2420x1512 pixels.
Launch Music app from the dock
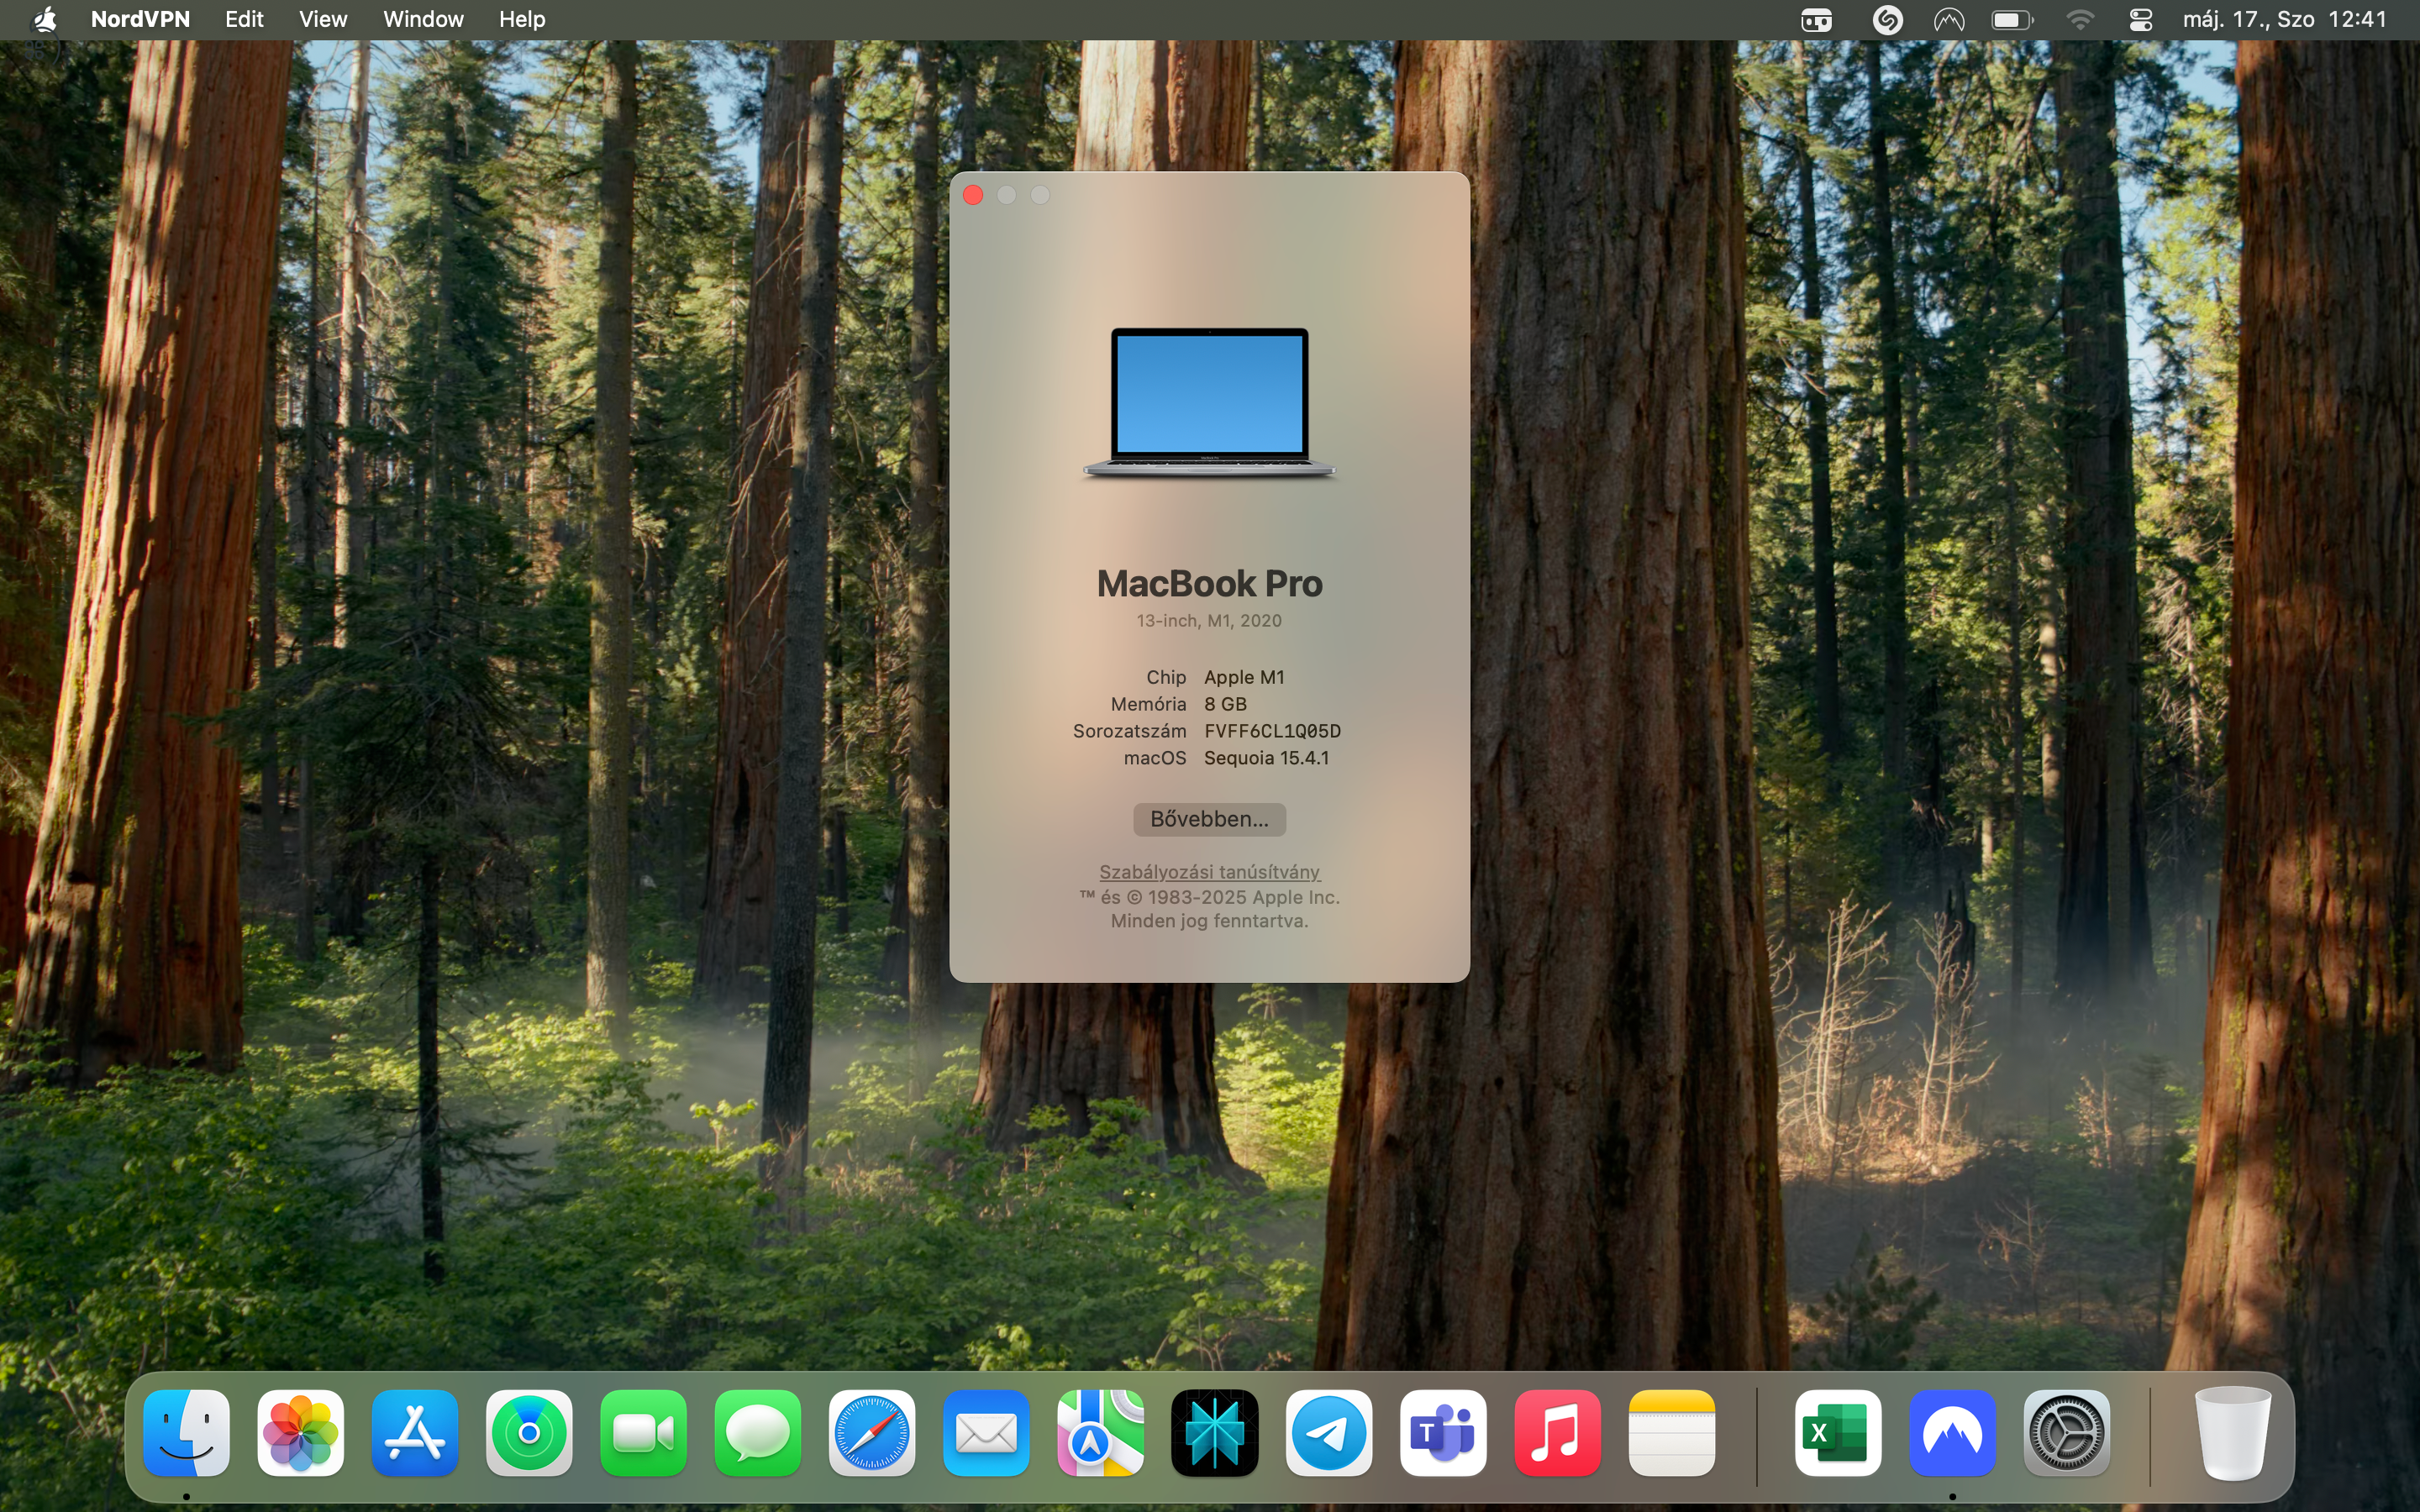point(1557,1432)
